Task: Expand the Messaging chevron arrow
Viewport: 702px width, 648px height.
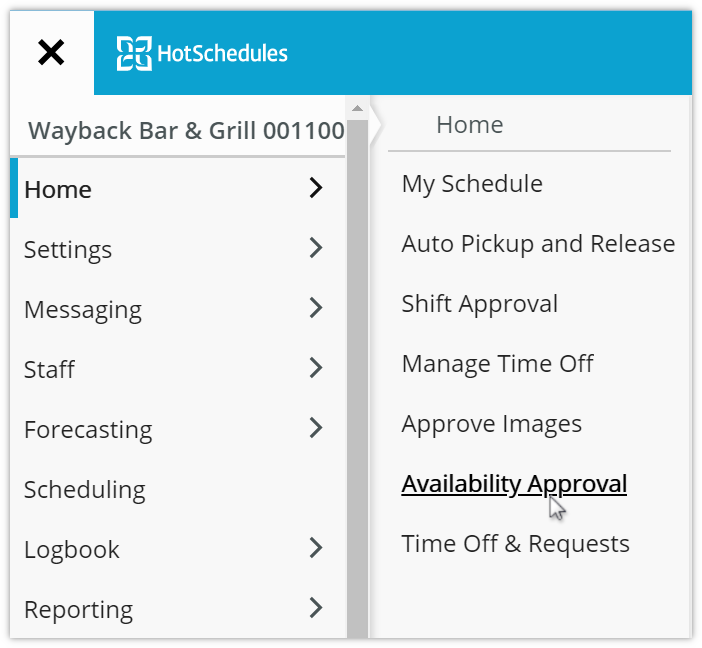Action: 316,308
